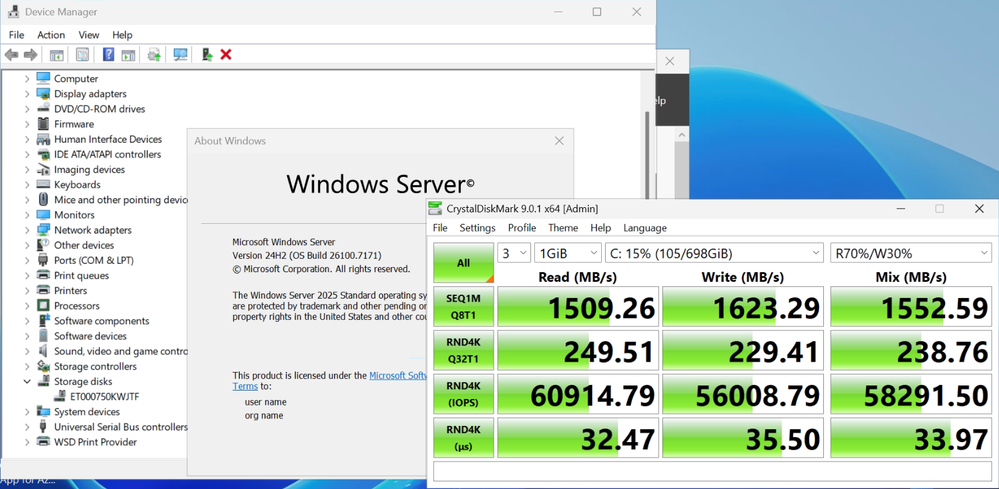The height and width of the screenshot is (489, 999).
Task: Open the Action menu in Device Manager
Action: pos(51,35)
